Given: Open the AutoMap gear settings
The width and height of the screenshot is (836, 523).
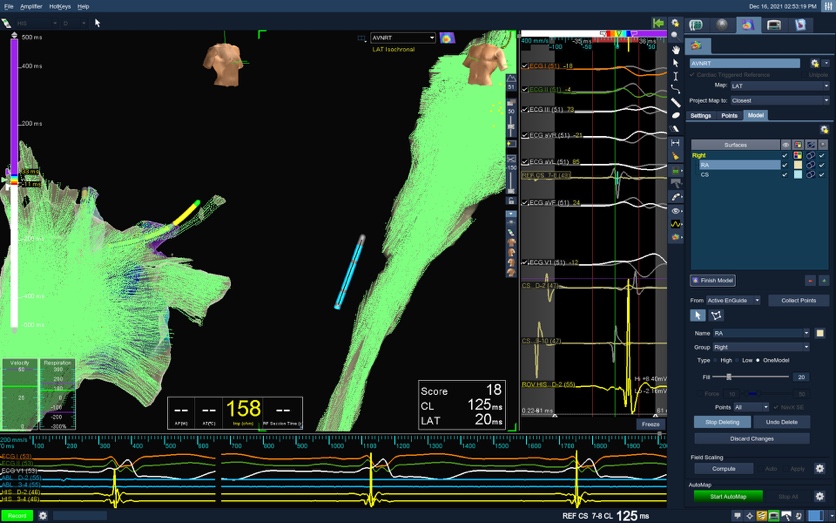Looking at the screenshot, I should (x=820, y=496).
